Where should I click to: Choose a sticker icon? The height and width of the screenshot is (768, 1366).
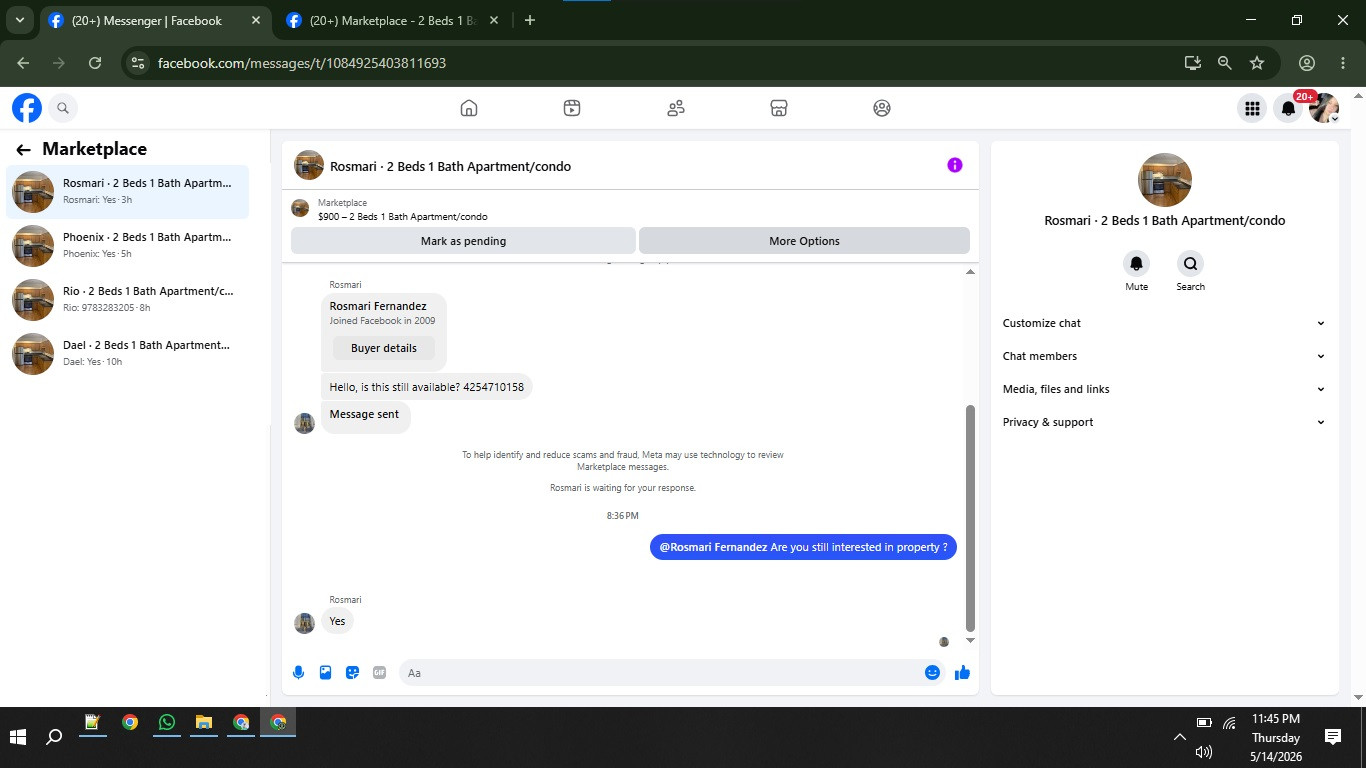[352, 673]
